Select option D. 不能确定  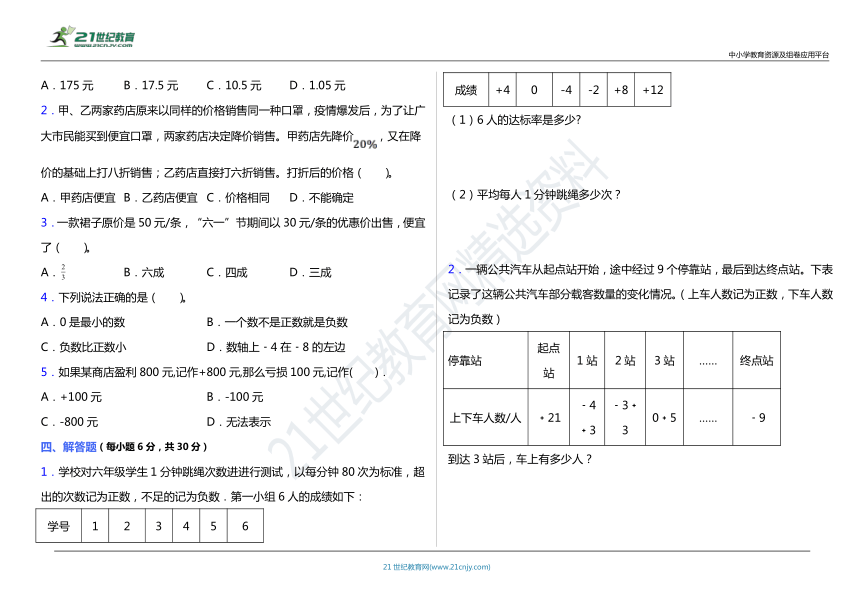tap(321, 198)
